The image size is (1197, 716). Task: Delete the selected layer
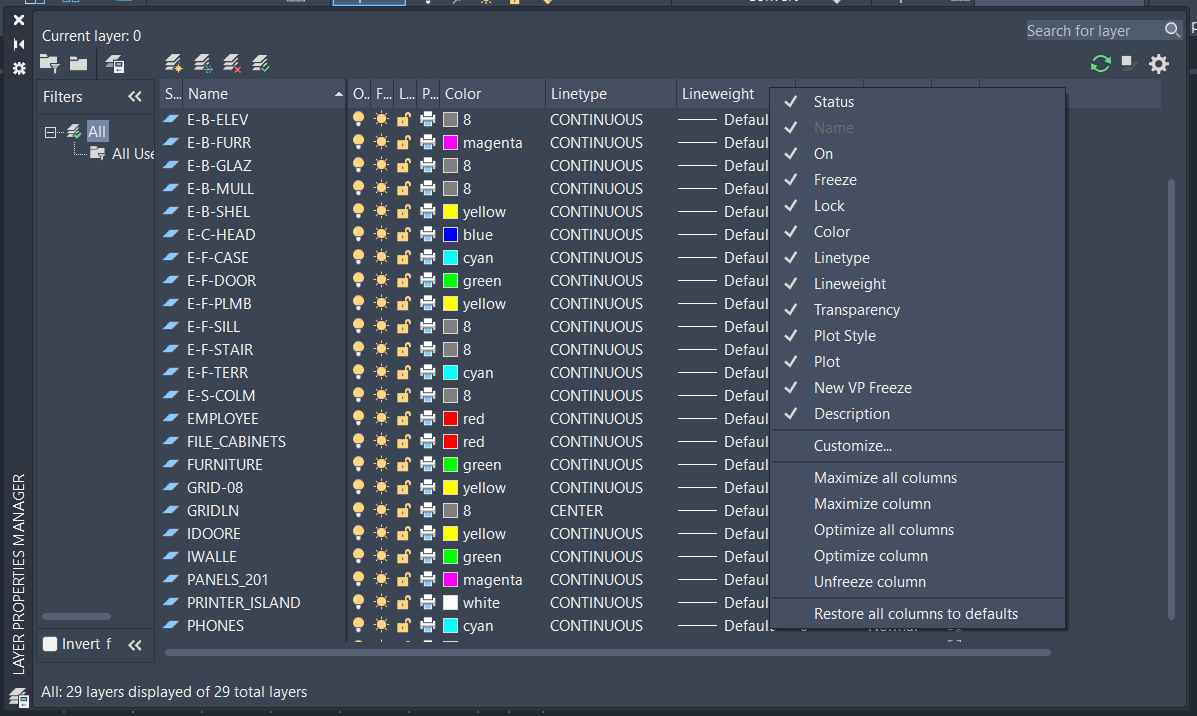(x=232, y=63)
